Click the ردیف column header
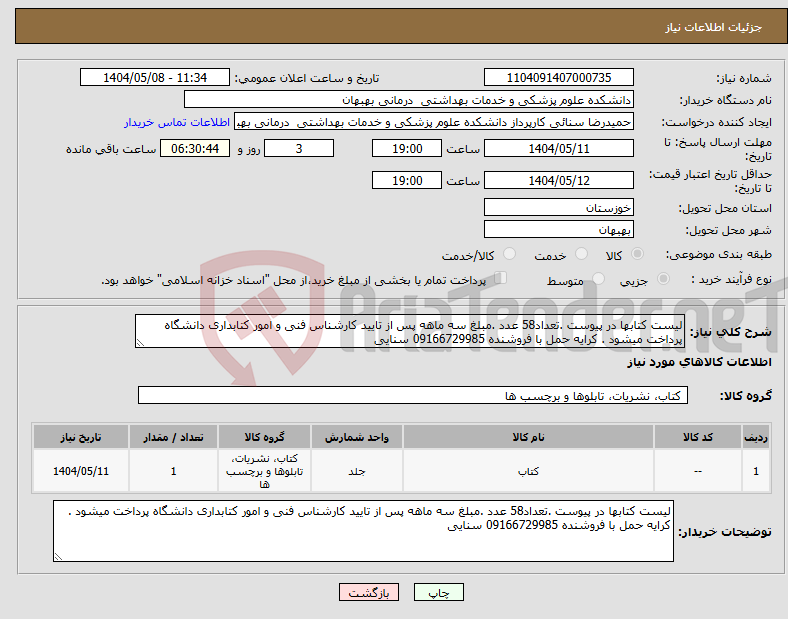The width and height of the screenshot is (788, 619). tap(756, 437)
